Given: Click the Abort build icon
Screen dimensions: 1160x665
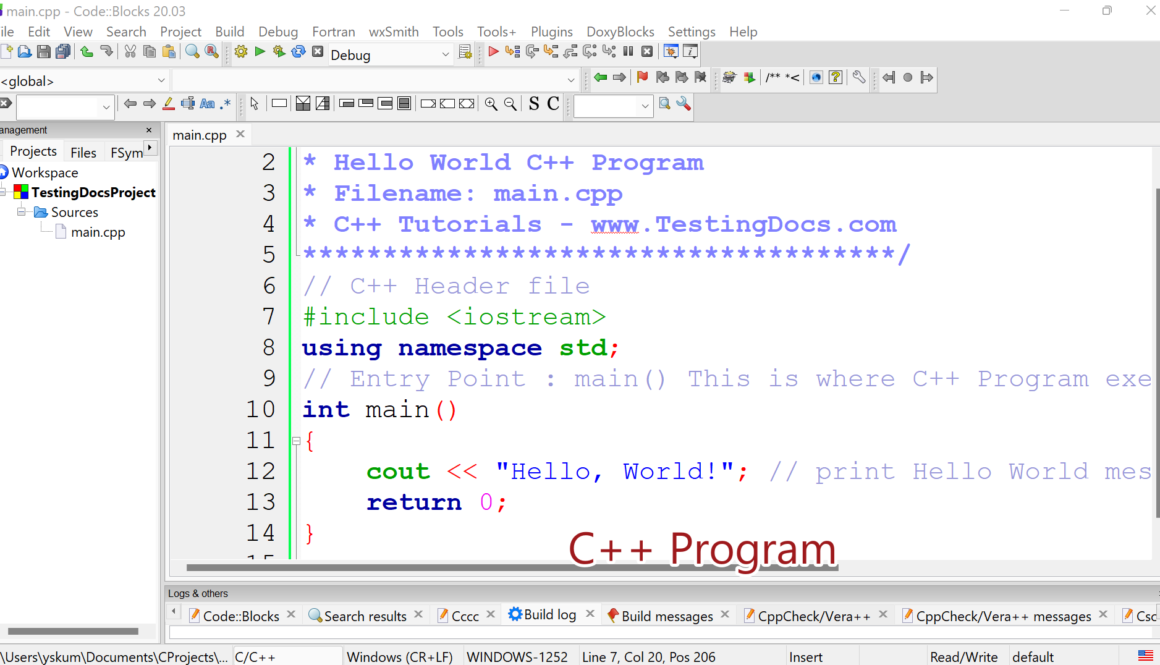Looking at the screenshot, I should [318, 52].
